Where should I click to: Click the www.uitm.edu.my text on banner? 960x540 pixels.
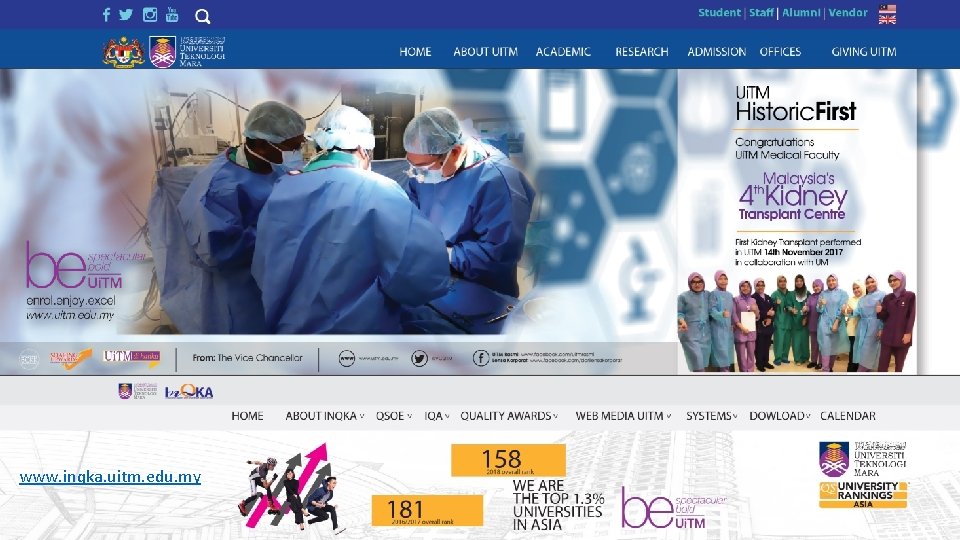pyautogui.click(x=70, y=315)
